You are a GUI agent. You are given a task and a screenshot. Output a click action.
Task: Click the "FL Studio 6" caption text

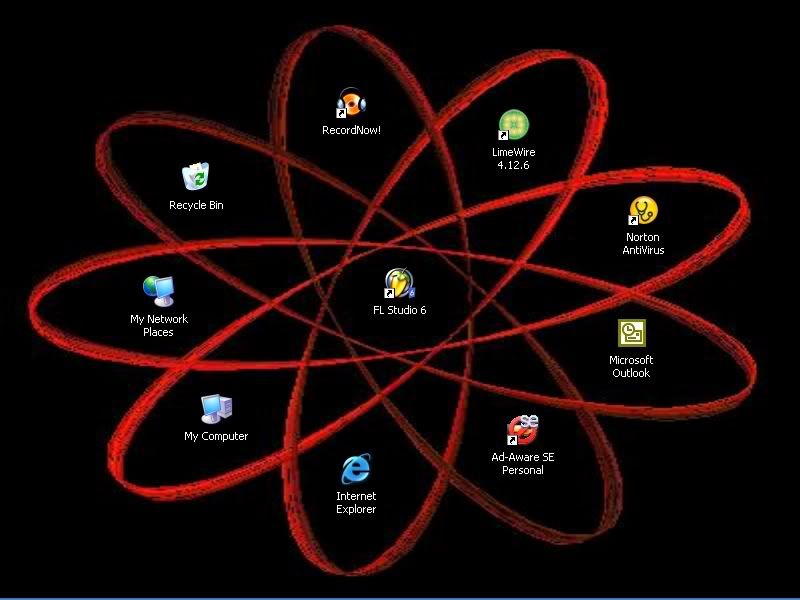tap(399, 310)
